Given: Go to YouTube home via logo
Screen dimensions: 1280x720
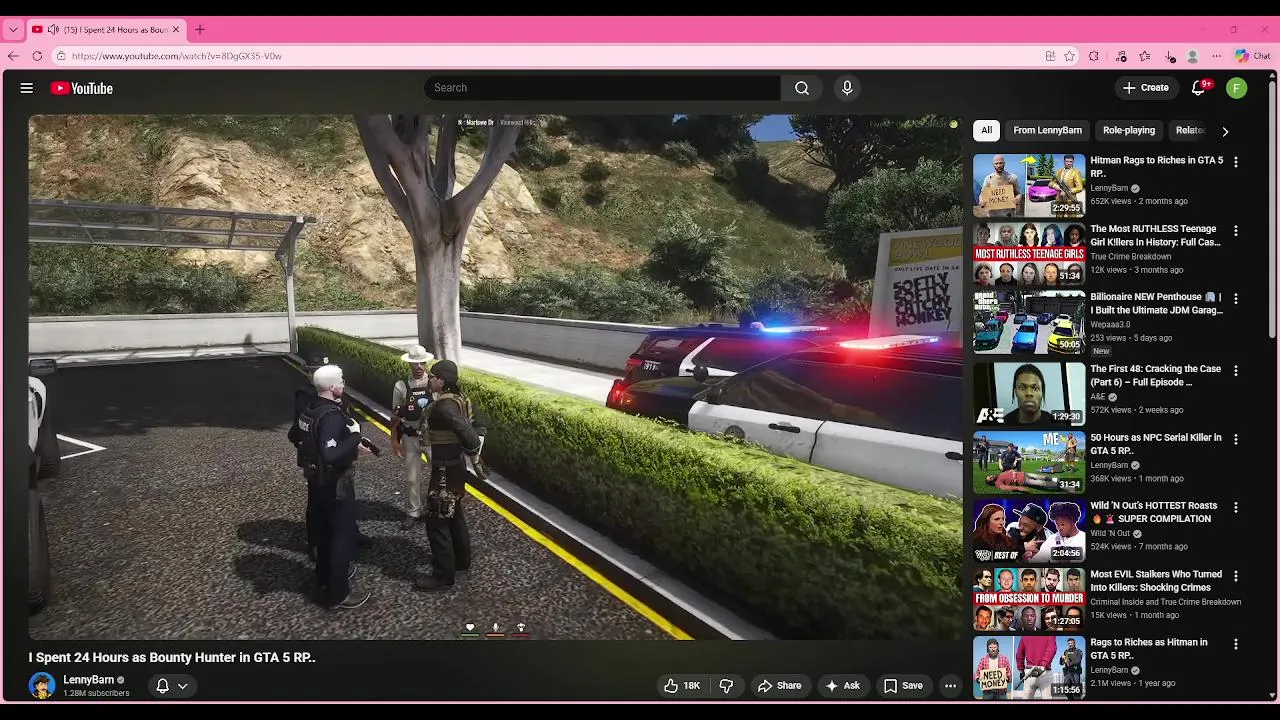Looking at the screenshot, I should (82, 88).
